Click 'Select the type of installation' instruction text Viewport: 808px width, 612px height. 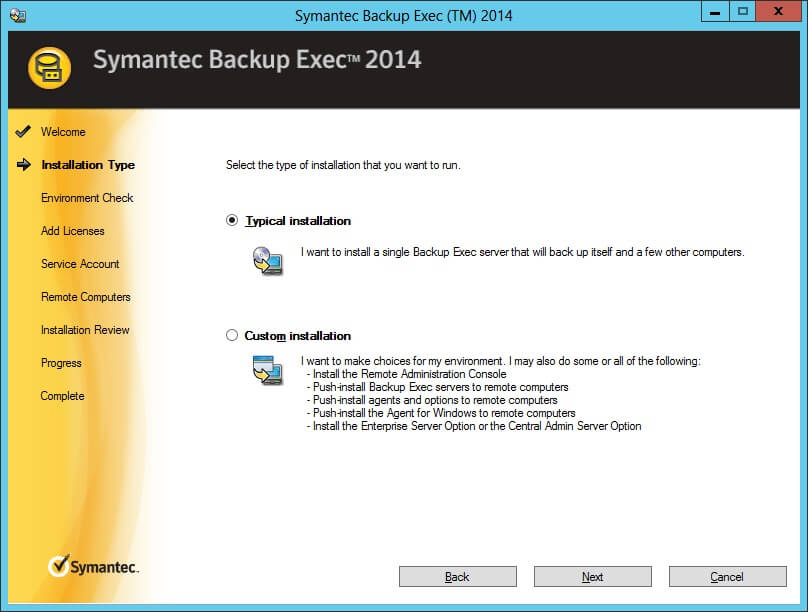(343, 165)
